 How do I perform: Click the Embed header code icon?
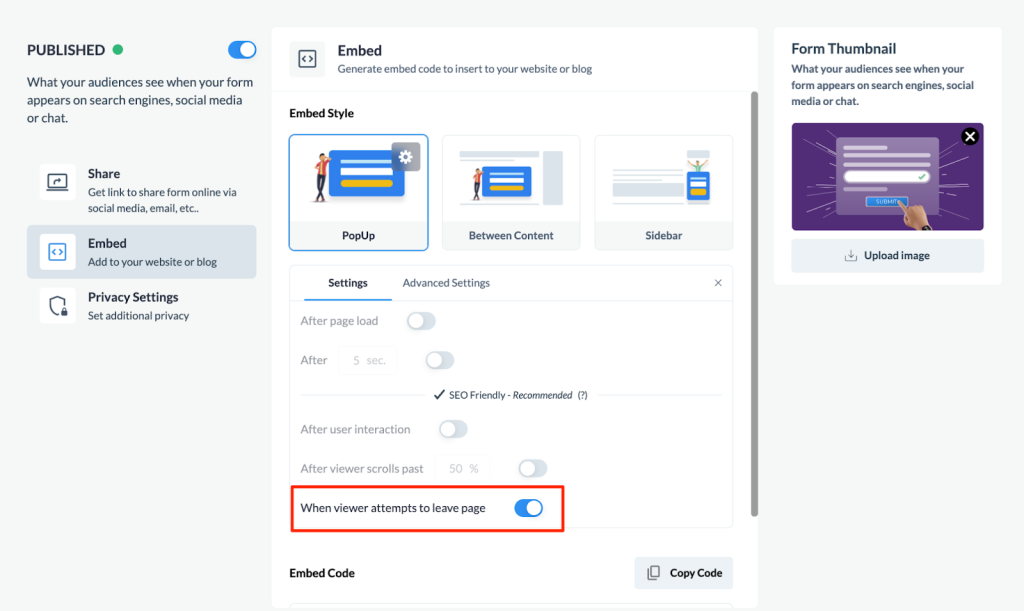[307, 59]
